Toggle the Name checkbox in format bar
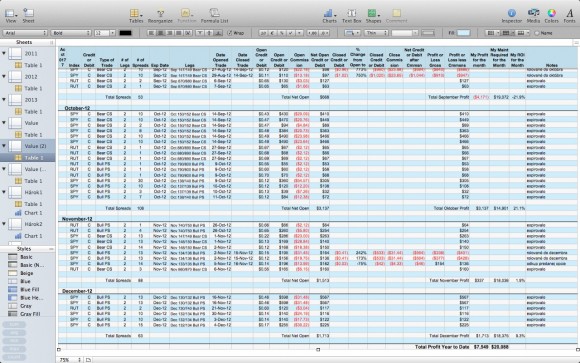Image resolution: width=580 pixels, height=363 pixels. 537,33
